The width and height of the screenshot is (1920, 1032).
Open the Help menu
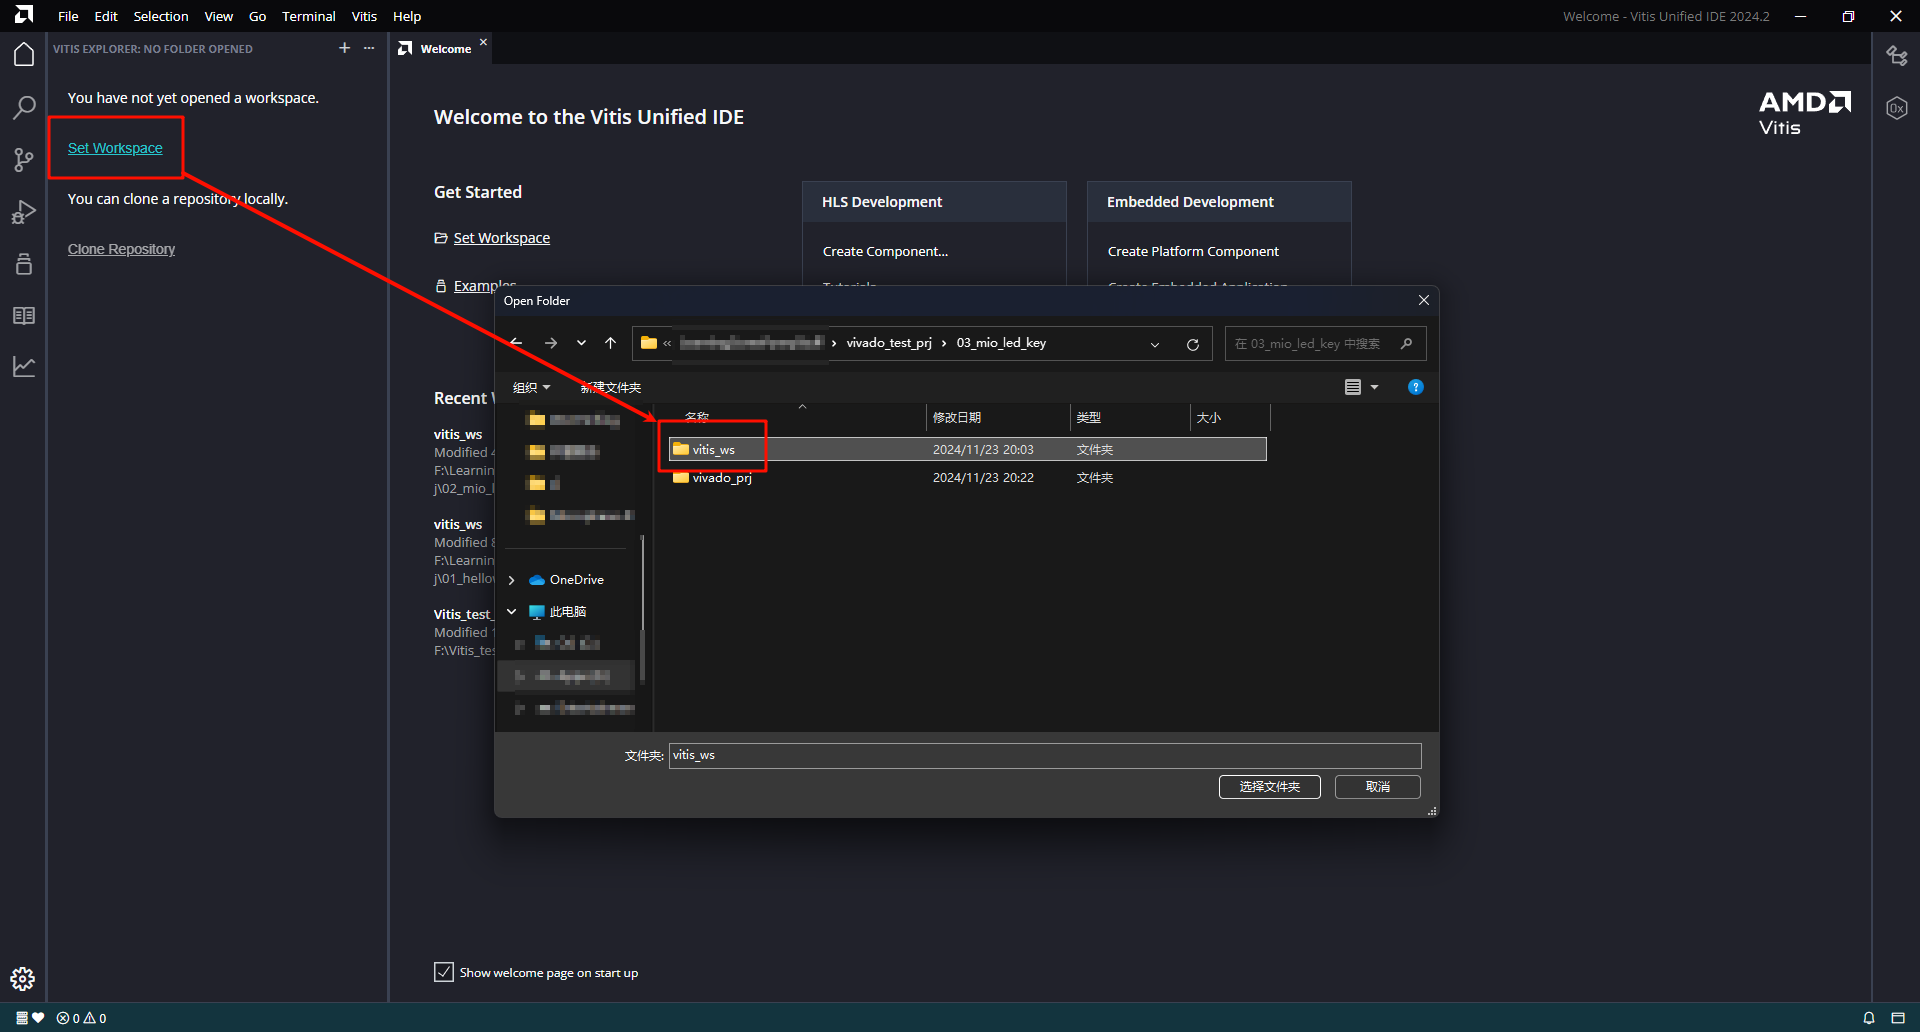click(x=407, y=16)
